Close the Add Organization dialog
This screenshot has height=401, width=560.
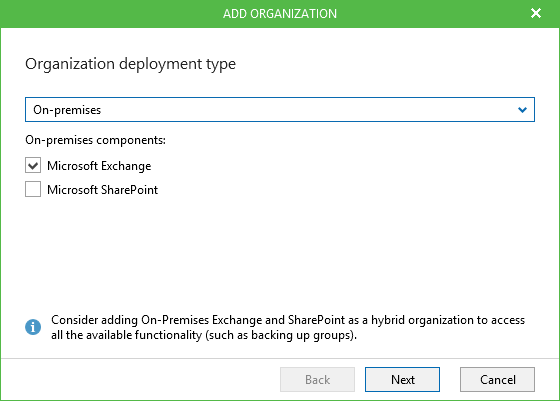pyautogui.click(x=536, y=13)
